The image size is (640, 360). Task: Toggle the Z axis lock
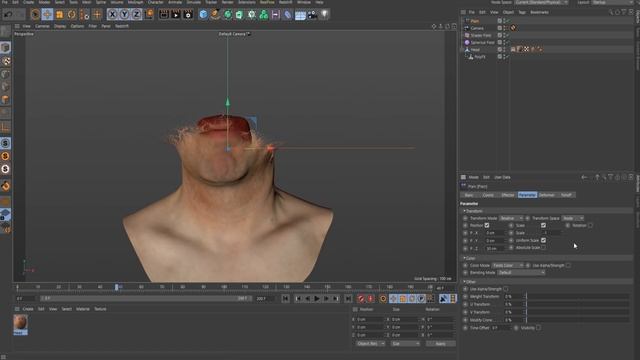coord(137,15)
